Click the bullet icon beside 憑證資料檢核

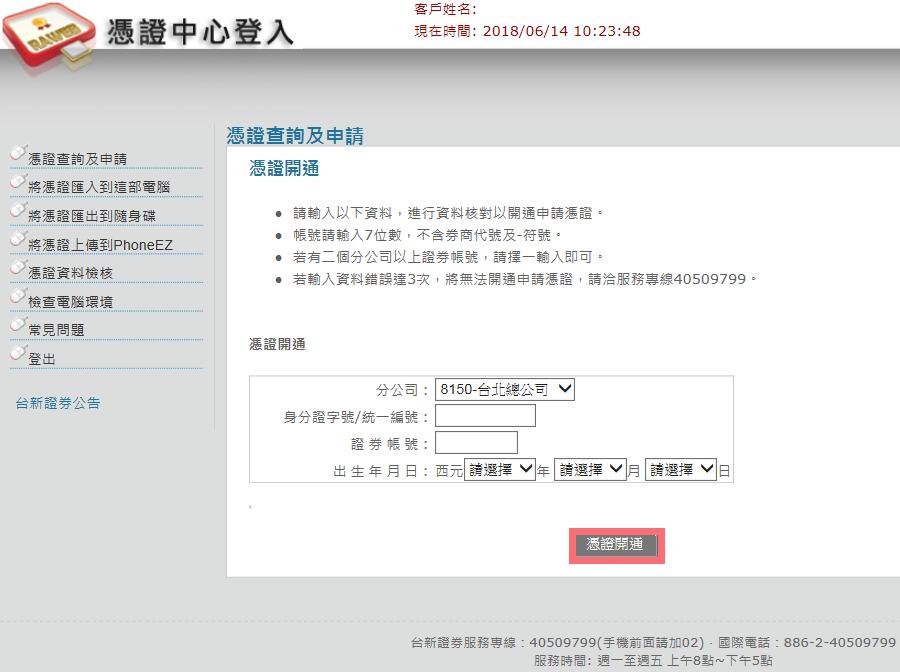[x=18, y=267]
